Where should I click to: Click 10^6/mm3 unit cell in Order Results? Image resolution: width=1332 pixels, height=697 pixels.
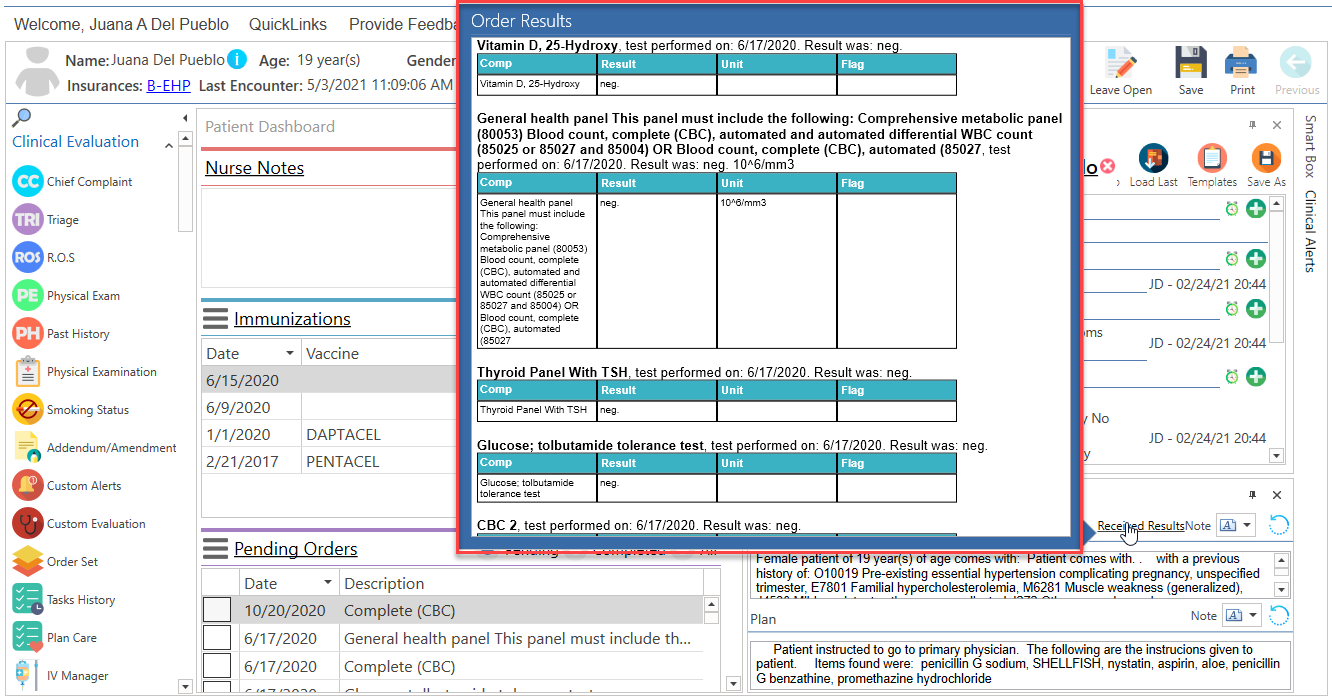pos(777,271)
